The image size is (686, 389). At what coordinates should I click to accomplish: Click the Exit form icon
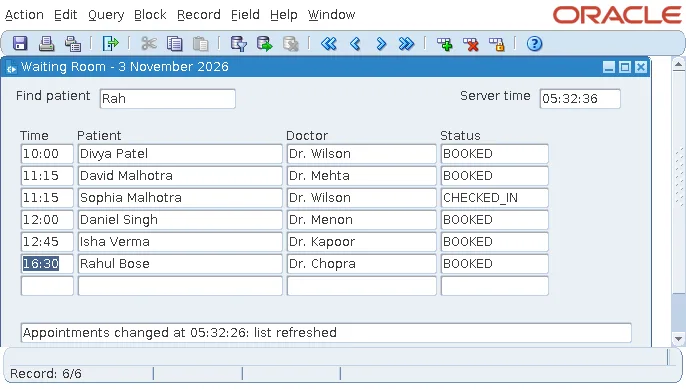pyautogui.click(x=110, y=44)
